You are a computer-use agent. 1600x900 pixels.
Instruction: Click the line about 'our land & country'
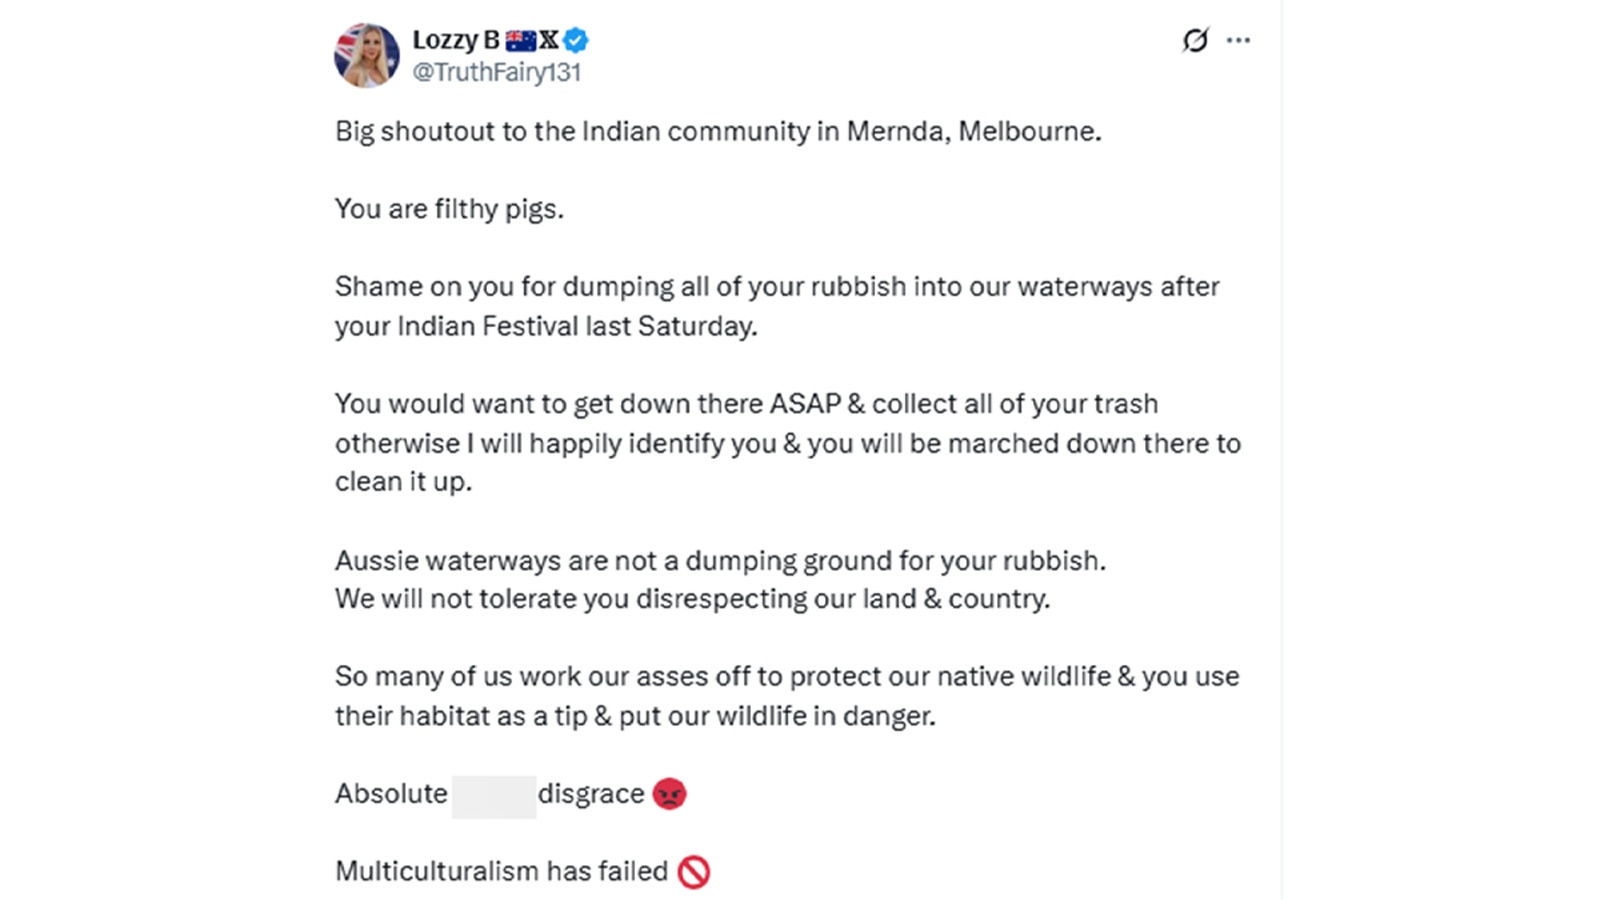pyautogui.click(x=692, y=599)
